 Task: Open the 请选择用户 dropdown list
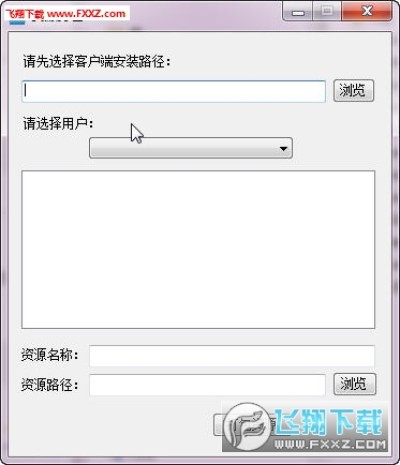click(x=191, y=148)
